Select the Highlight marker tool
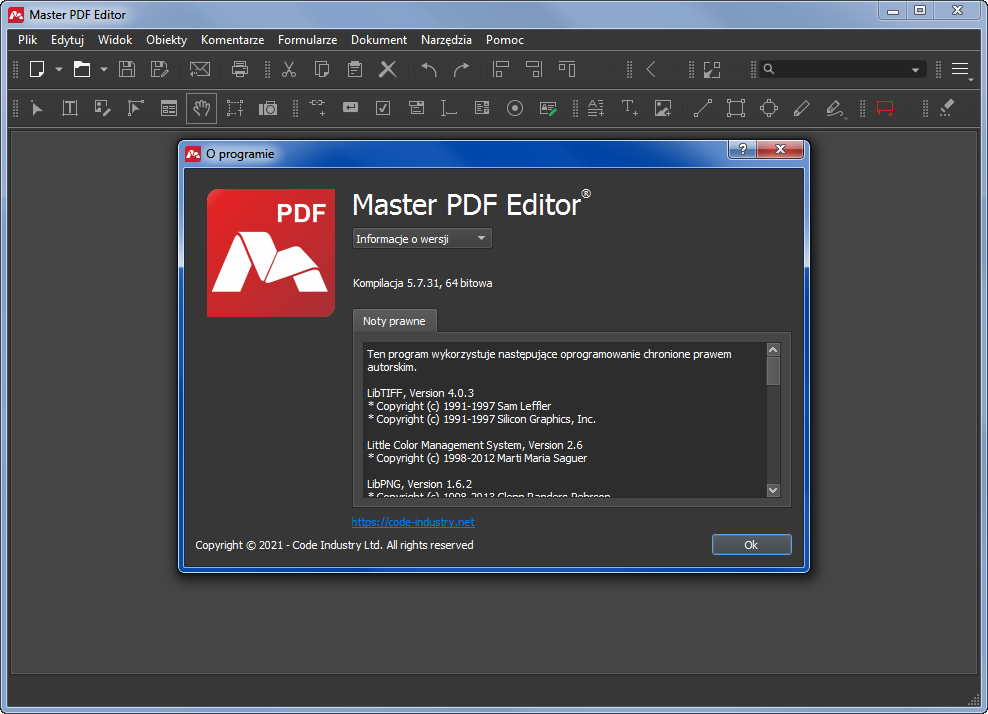This screenshot has width=988, height=714. 834,108
